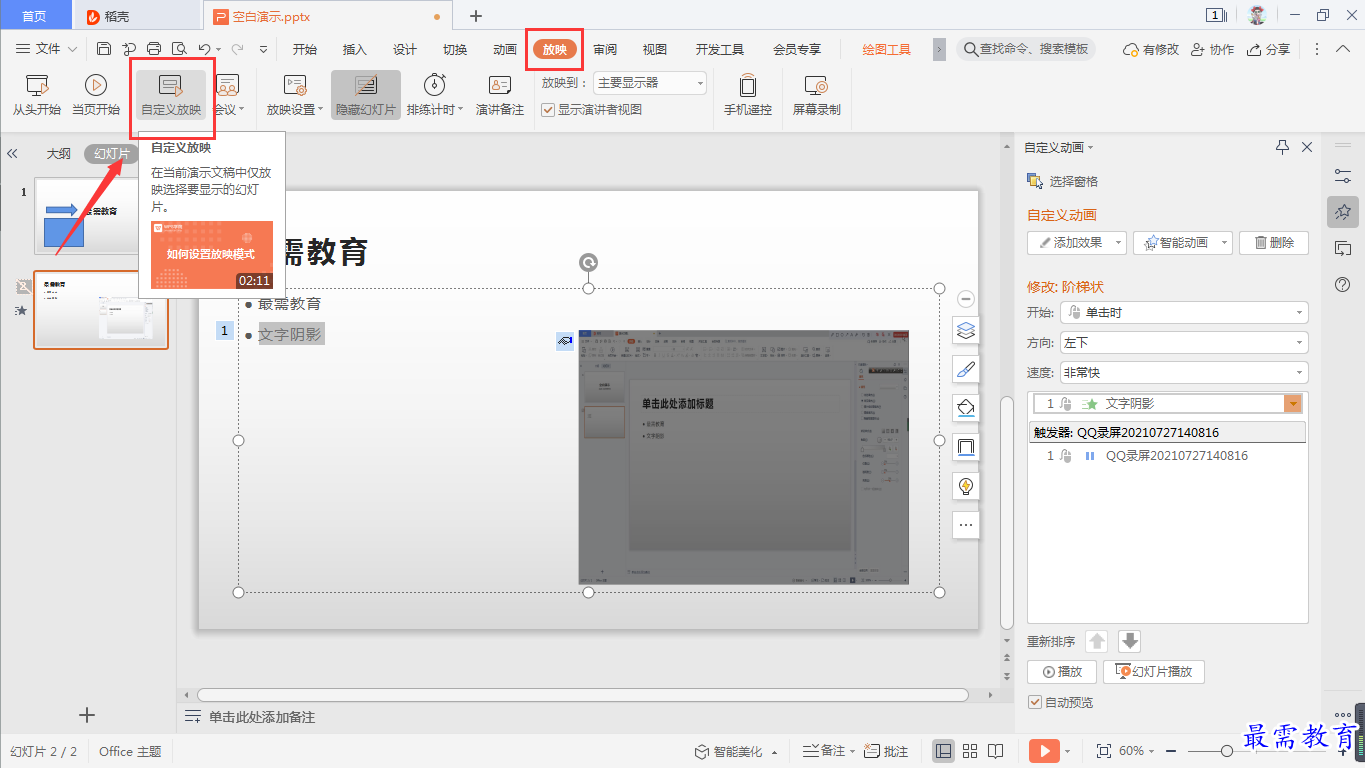
Task: Redo the last action
Action: point(238,49)
